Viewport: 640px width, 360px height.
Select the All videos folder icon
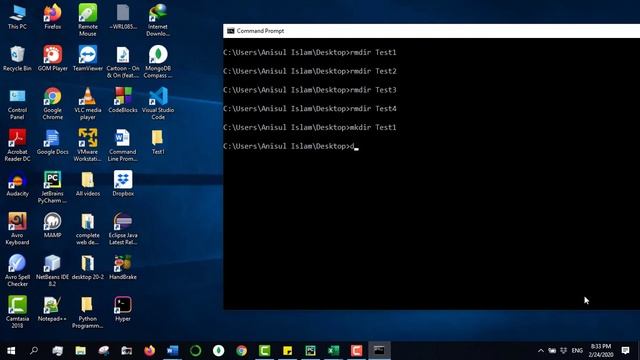[88, 184]
